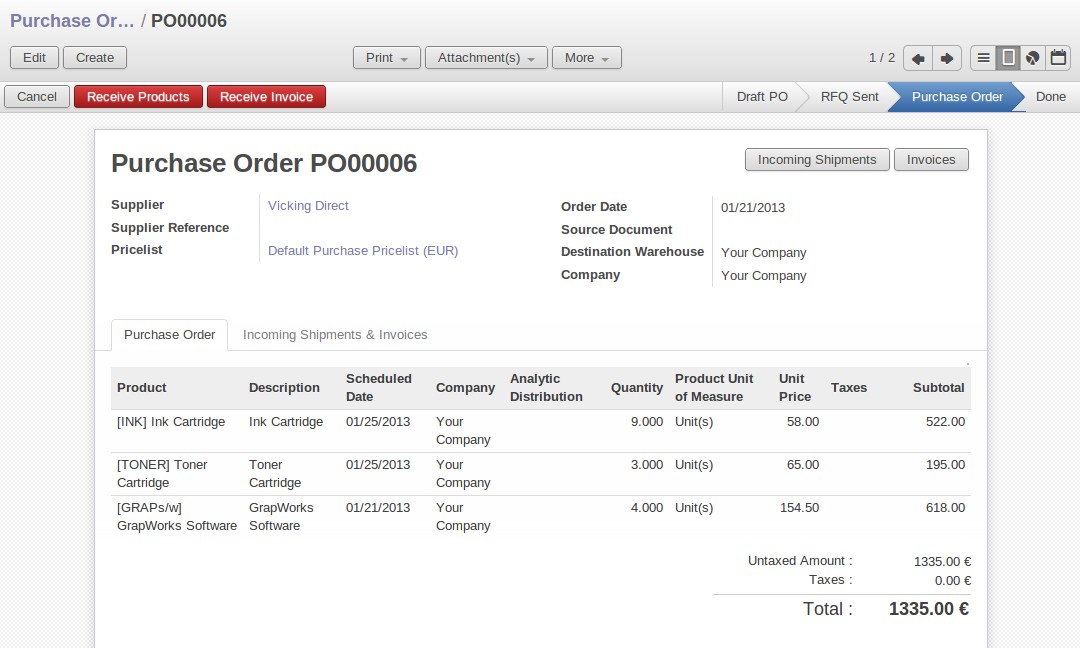The height and width of the screenshot is (648, 1080).
Task: Click the record counter 1 / 2
Action: click(x=882, y=58)
